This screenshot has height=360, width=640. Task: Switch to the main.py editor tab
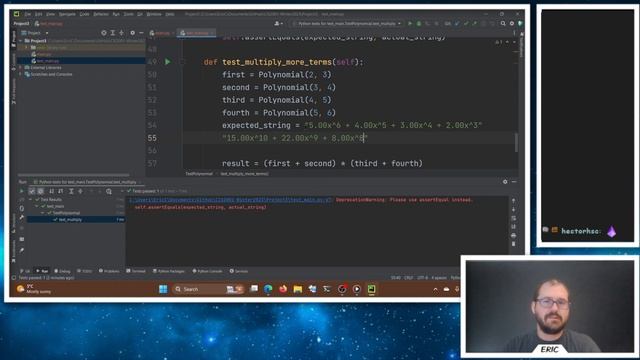tap(162, 33)
